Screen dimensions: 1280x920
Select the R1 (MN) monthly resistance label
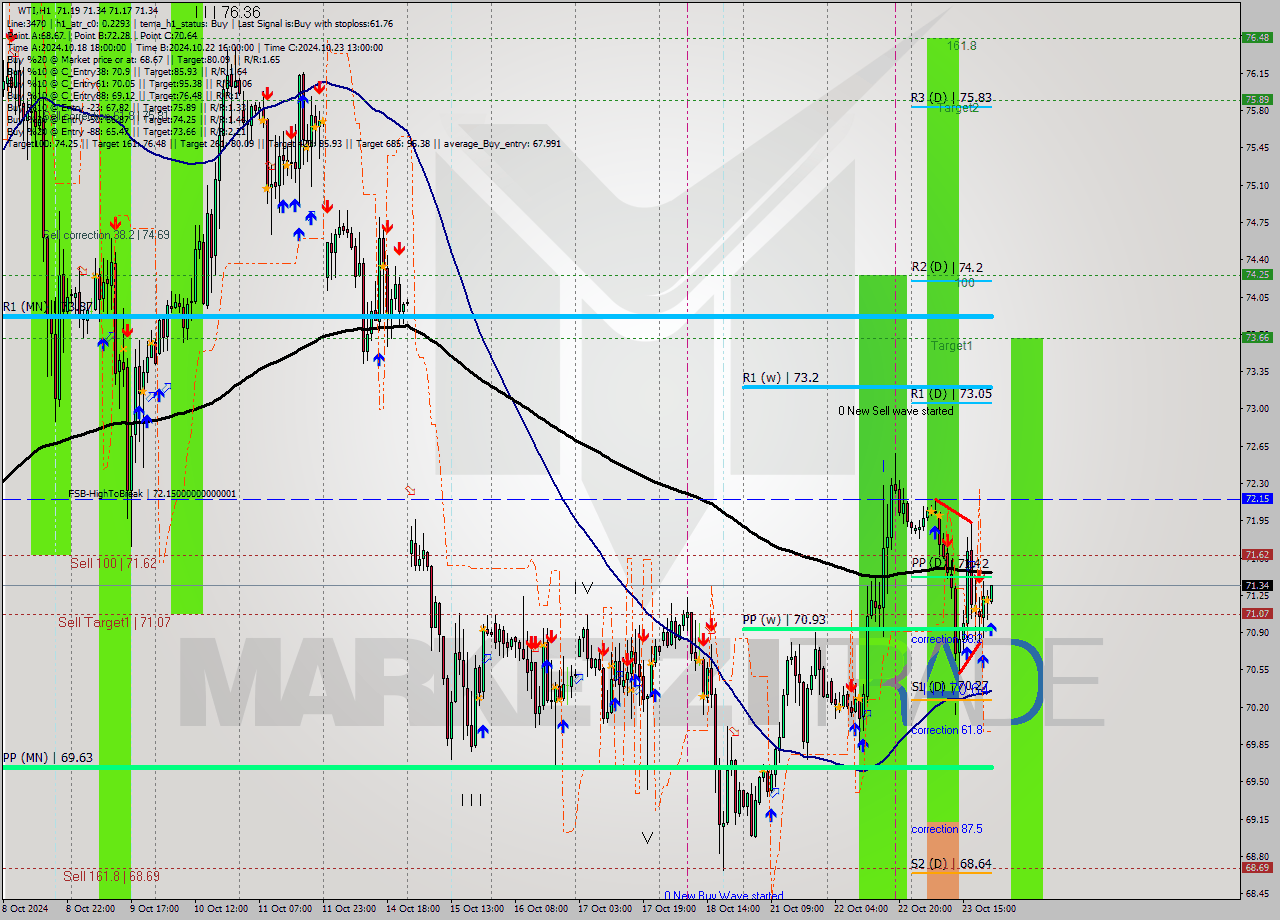point(47,306)
